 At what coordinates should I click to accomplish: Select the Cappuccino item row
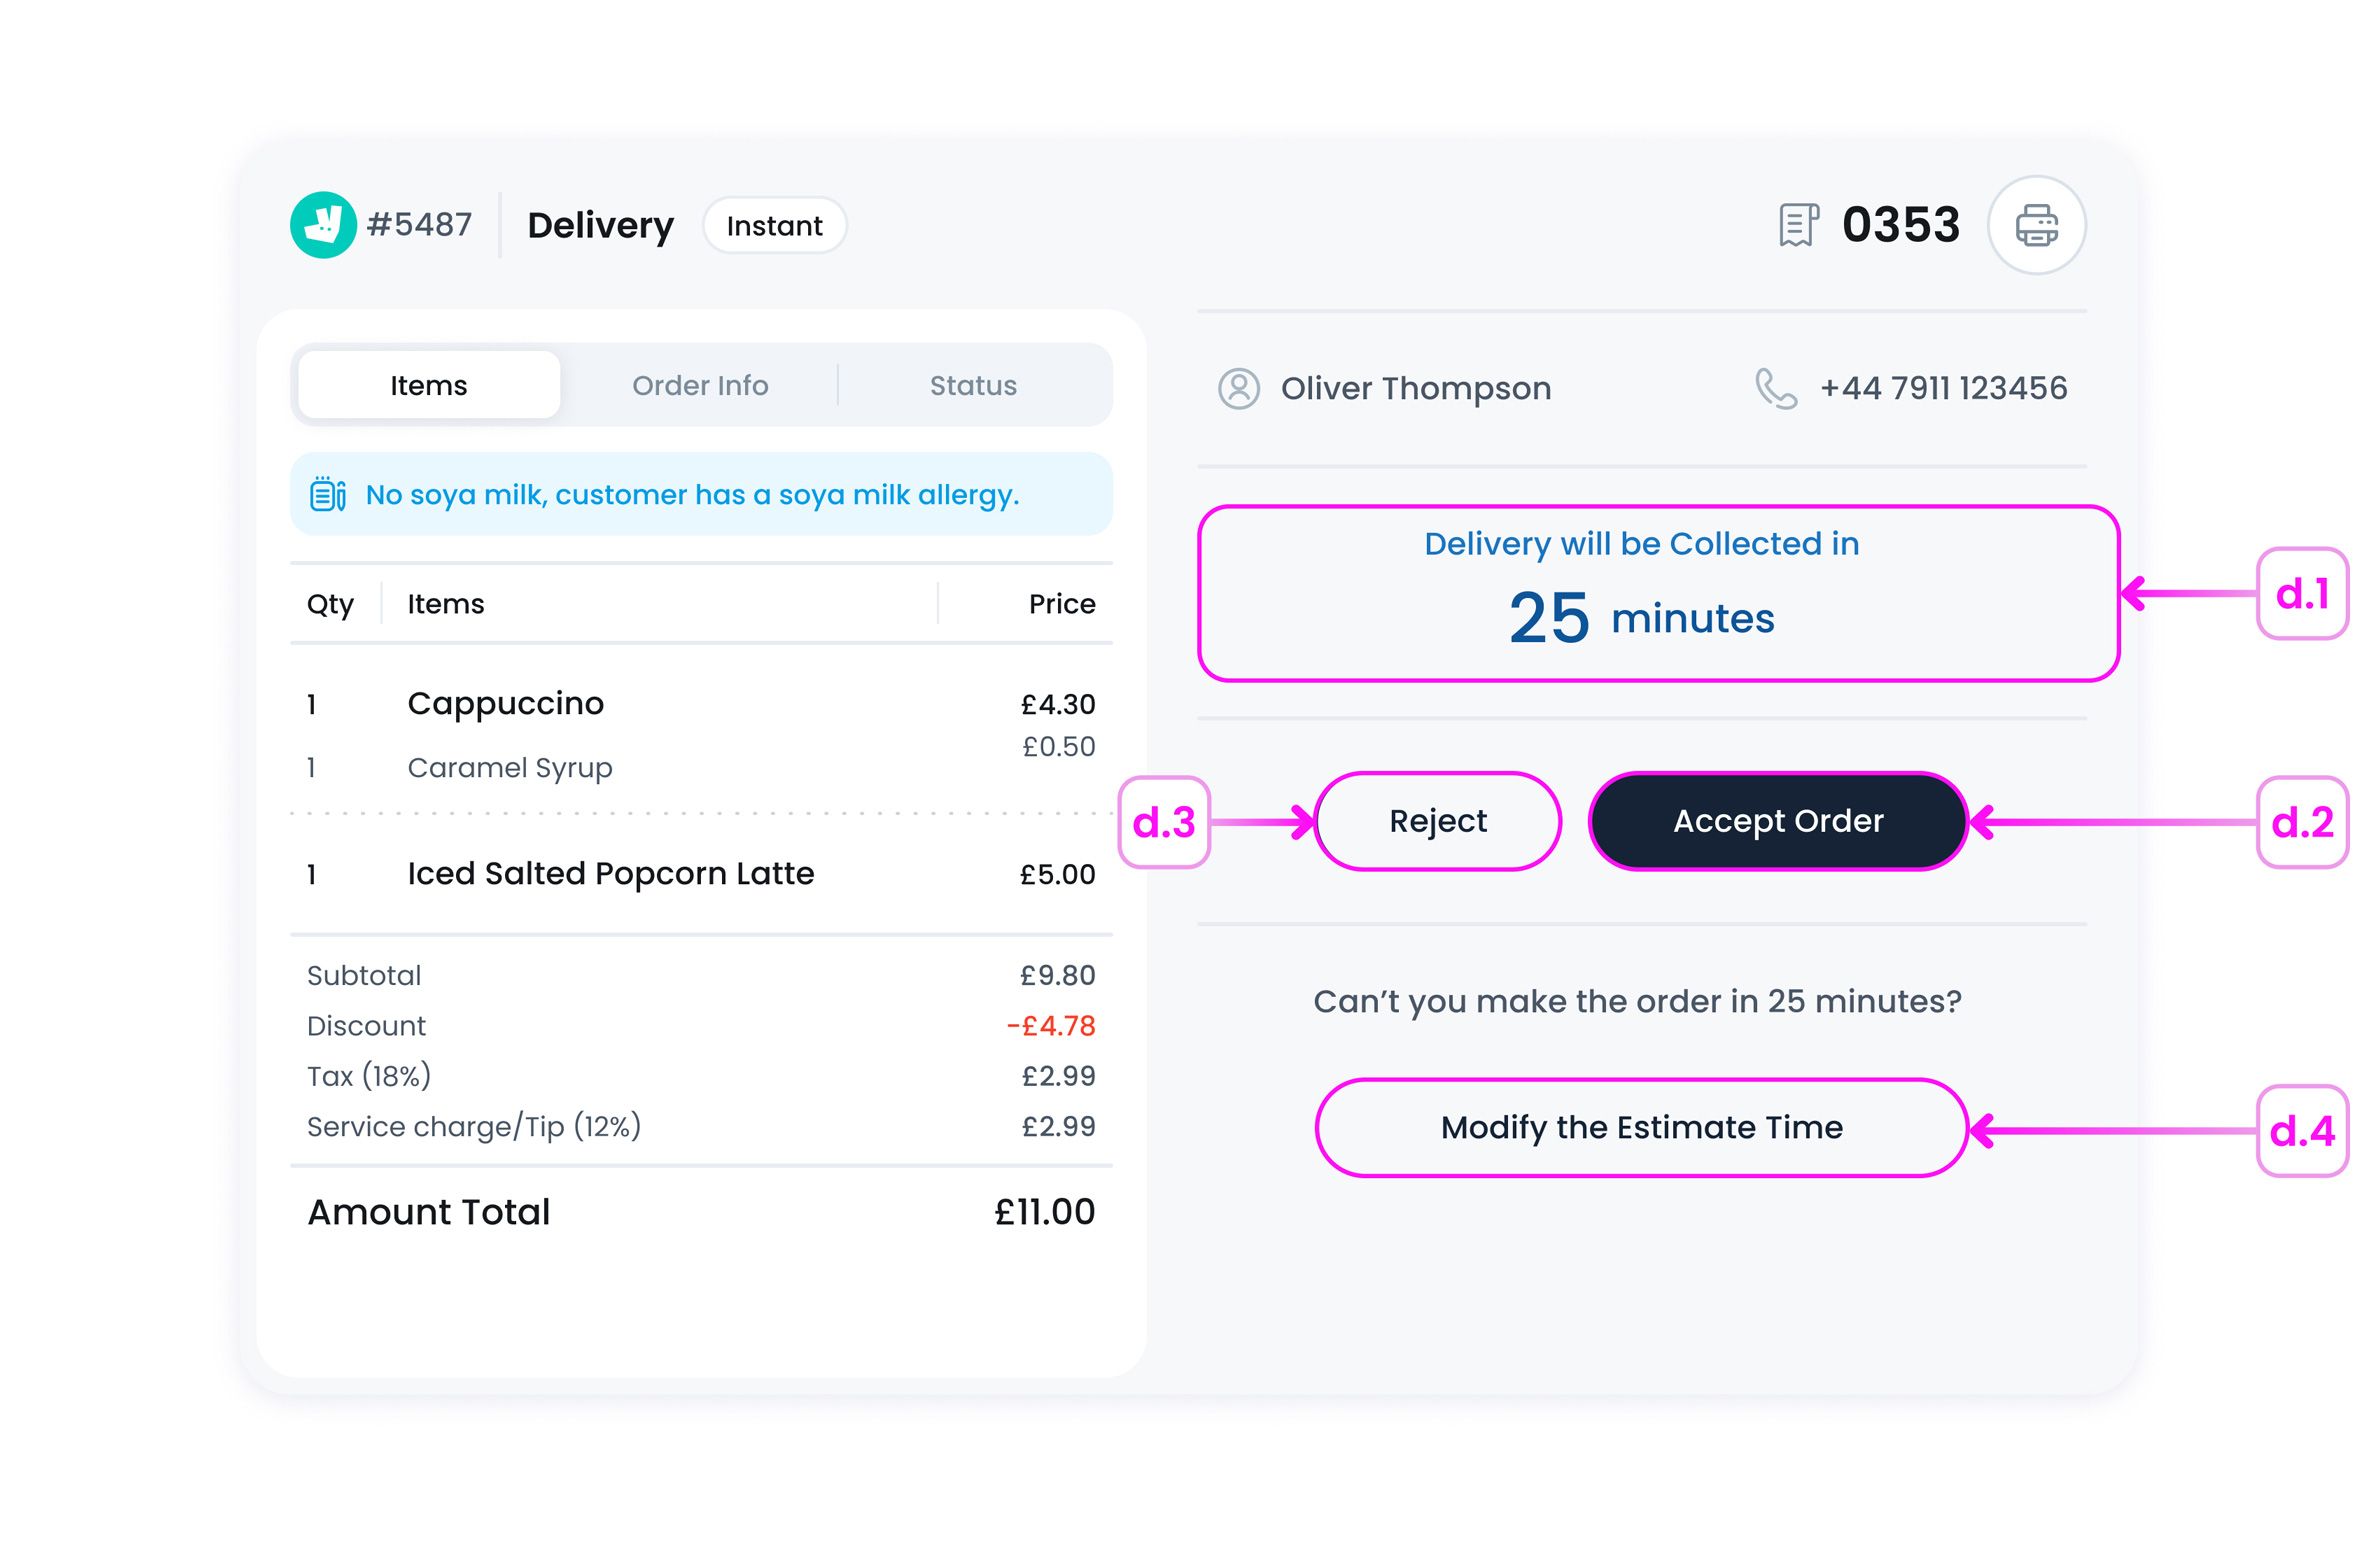[x=506, y=703]
